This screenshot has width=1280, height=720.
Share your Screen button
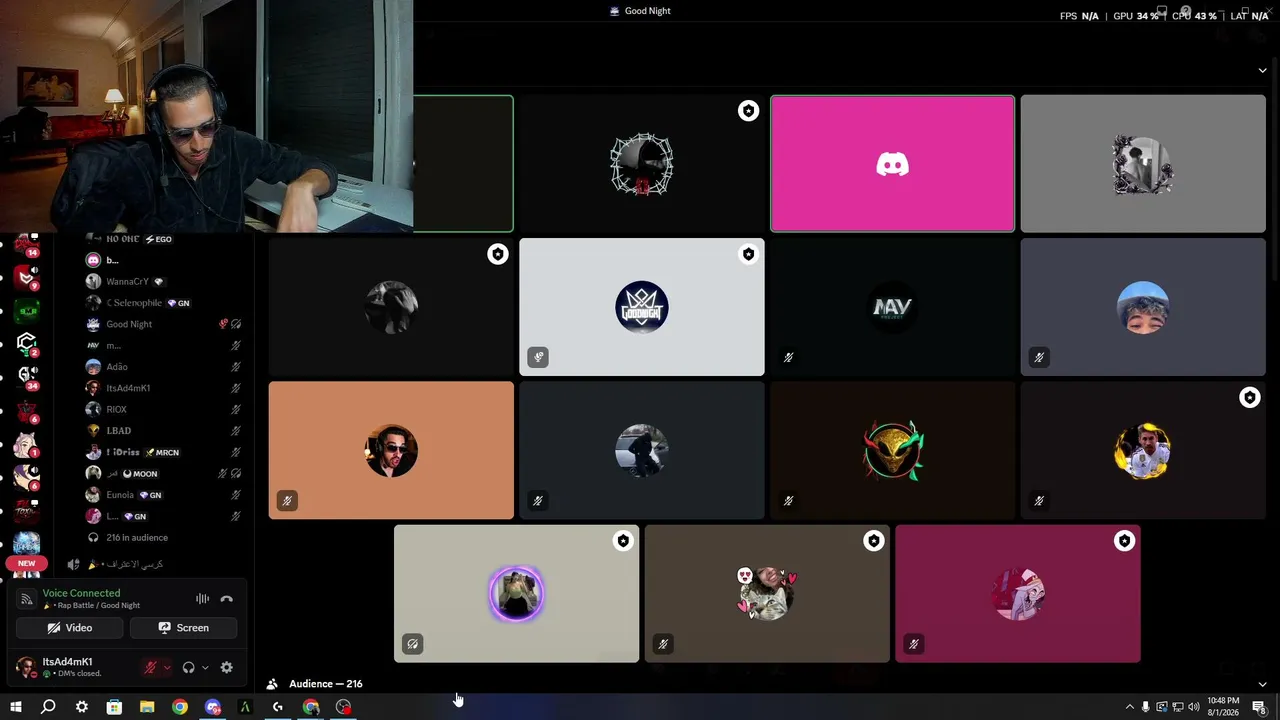(183, 628)
